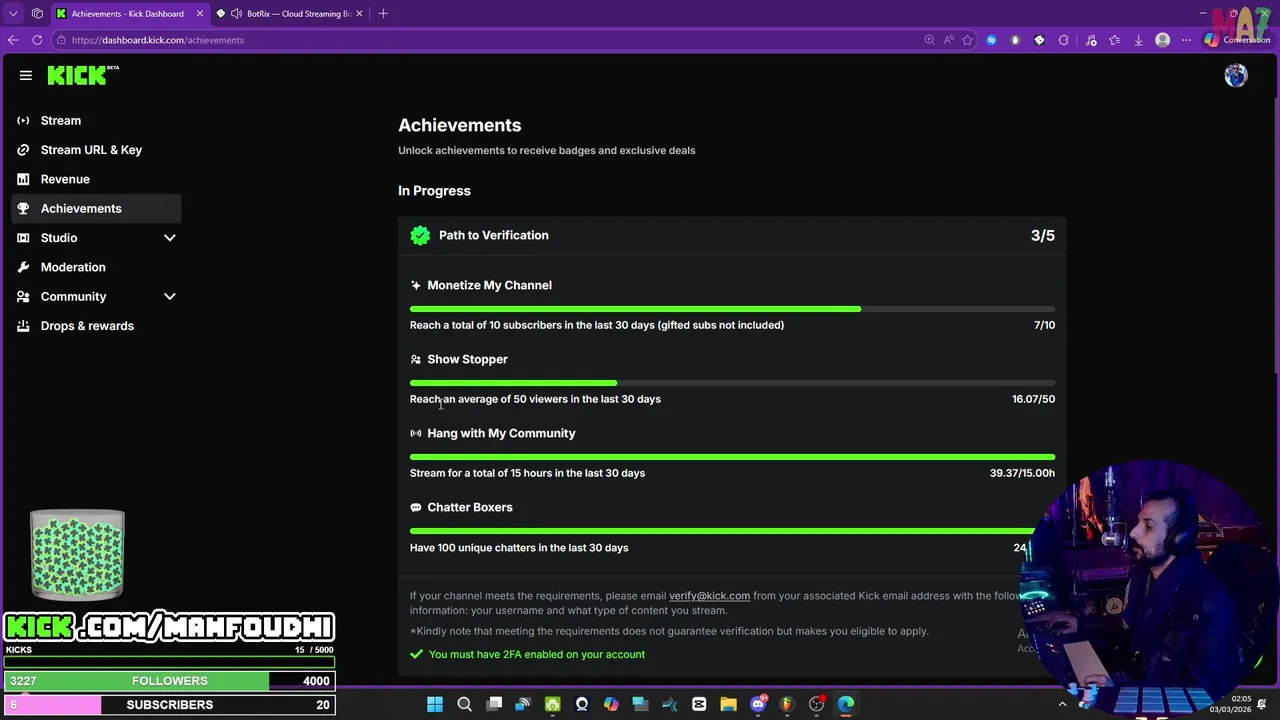Open OBS Studio from taskbar
The width and height of the screenshot is (1280, 720).
click(x=817, y=704)
